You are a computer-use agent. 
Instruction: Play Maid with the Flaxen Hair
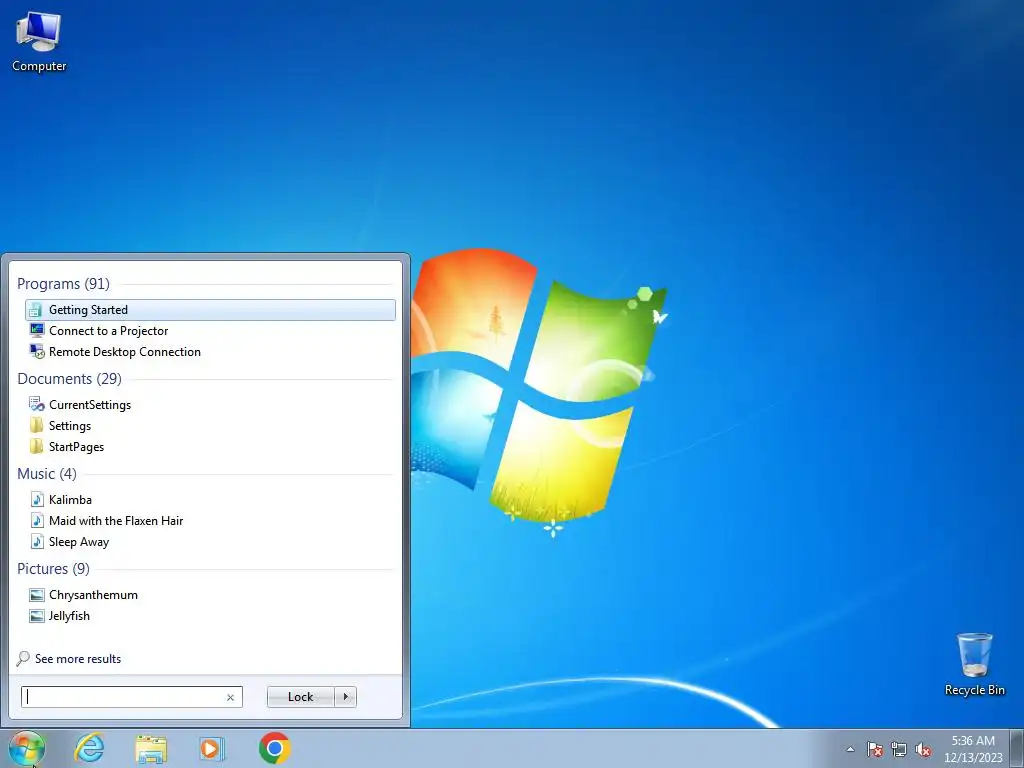click(210, 520)
